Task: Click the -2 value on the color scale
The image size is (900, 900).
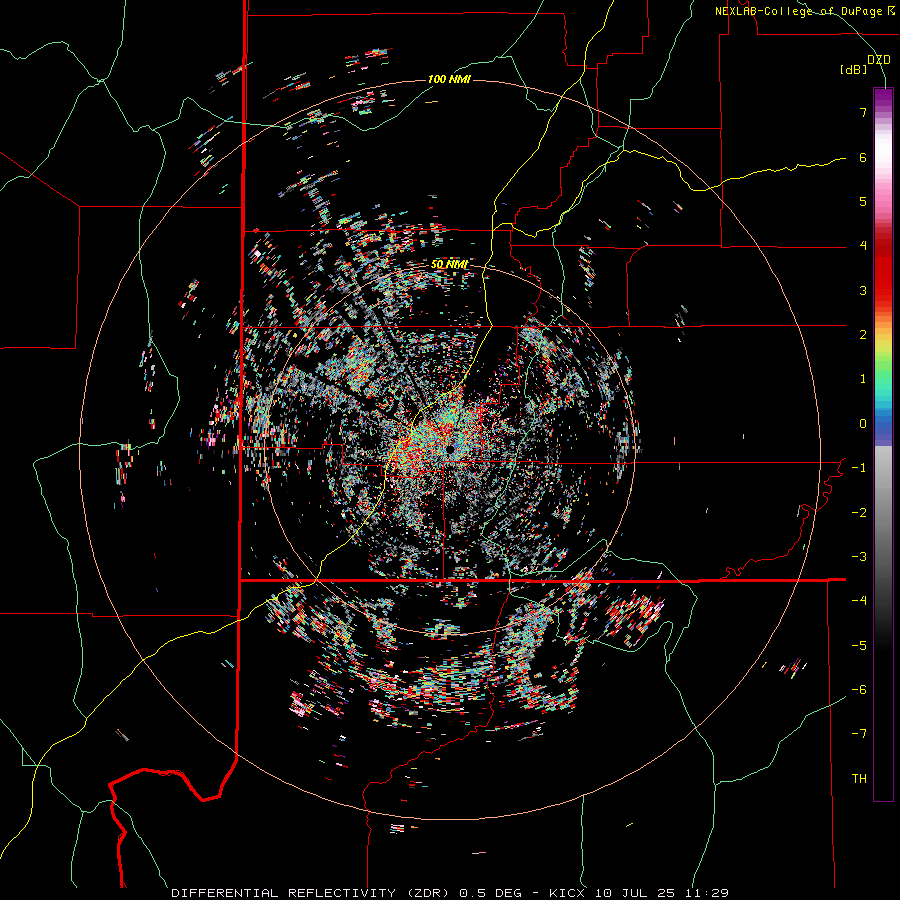Action: (x=859, y=513)
